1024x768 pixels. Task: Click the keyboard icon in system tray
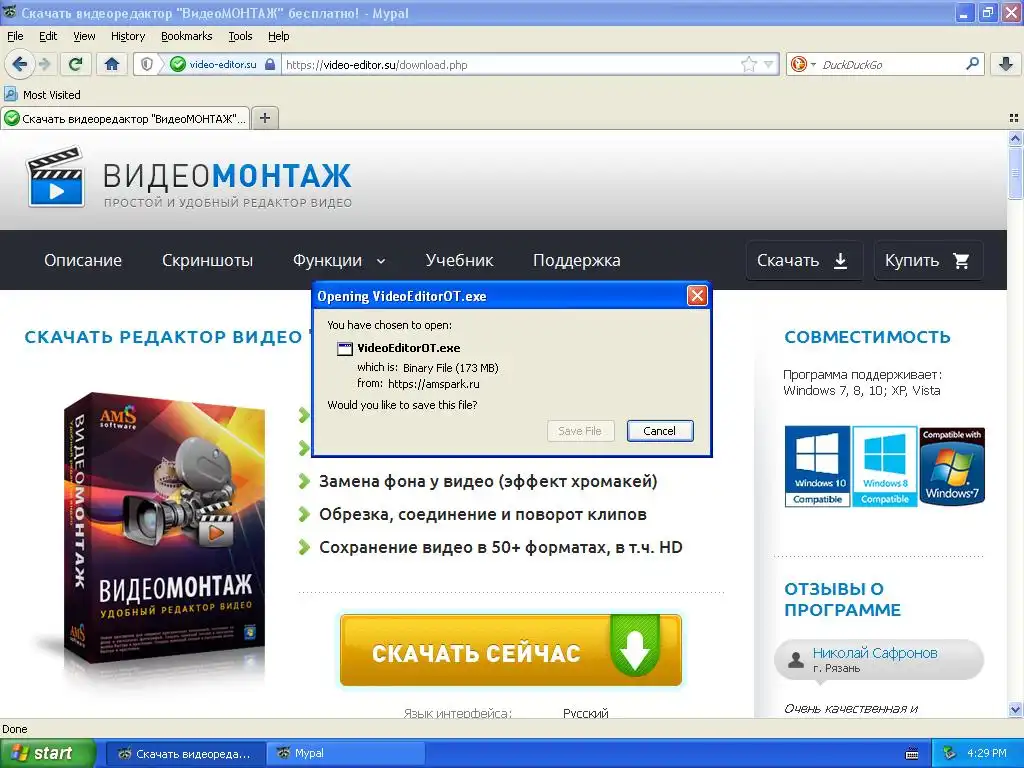click(912, 754)
